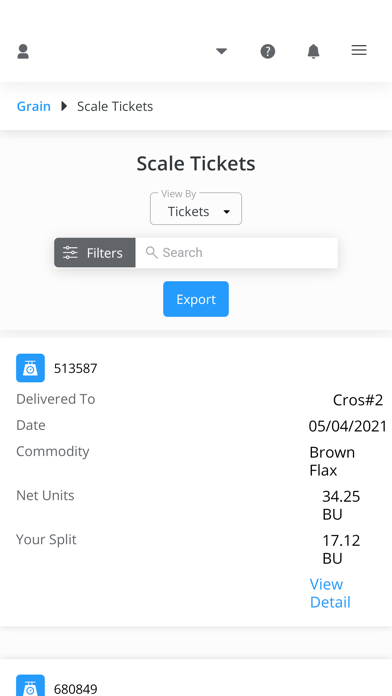Select the Scale Tickets breadcrumb text
The image size is (392, 696).
[115, 107]
